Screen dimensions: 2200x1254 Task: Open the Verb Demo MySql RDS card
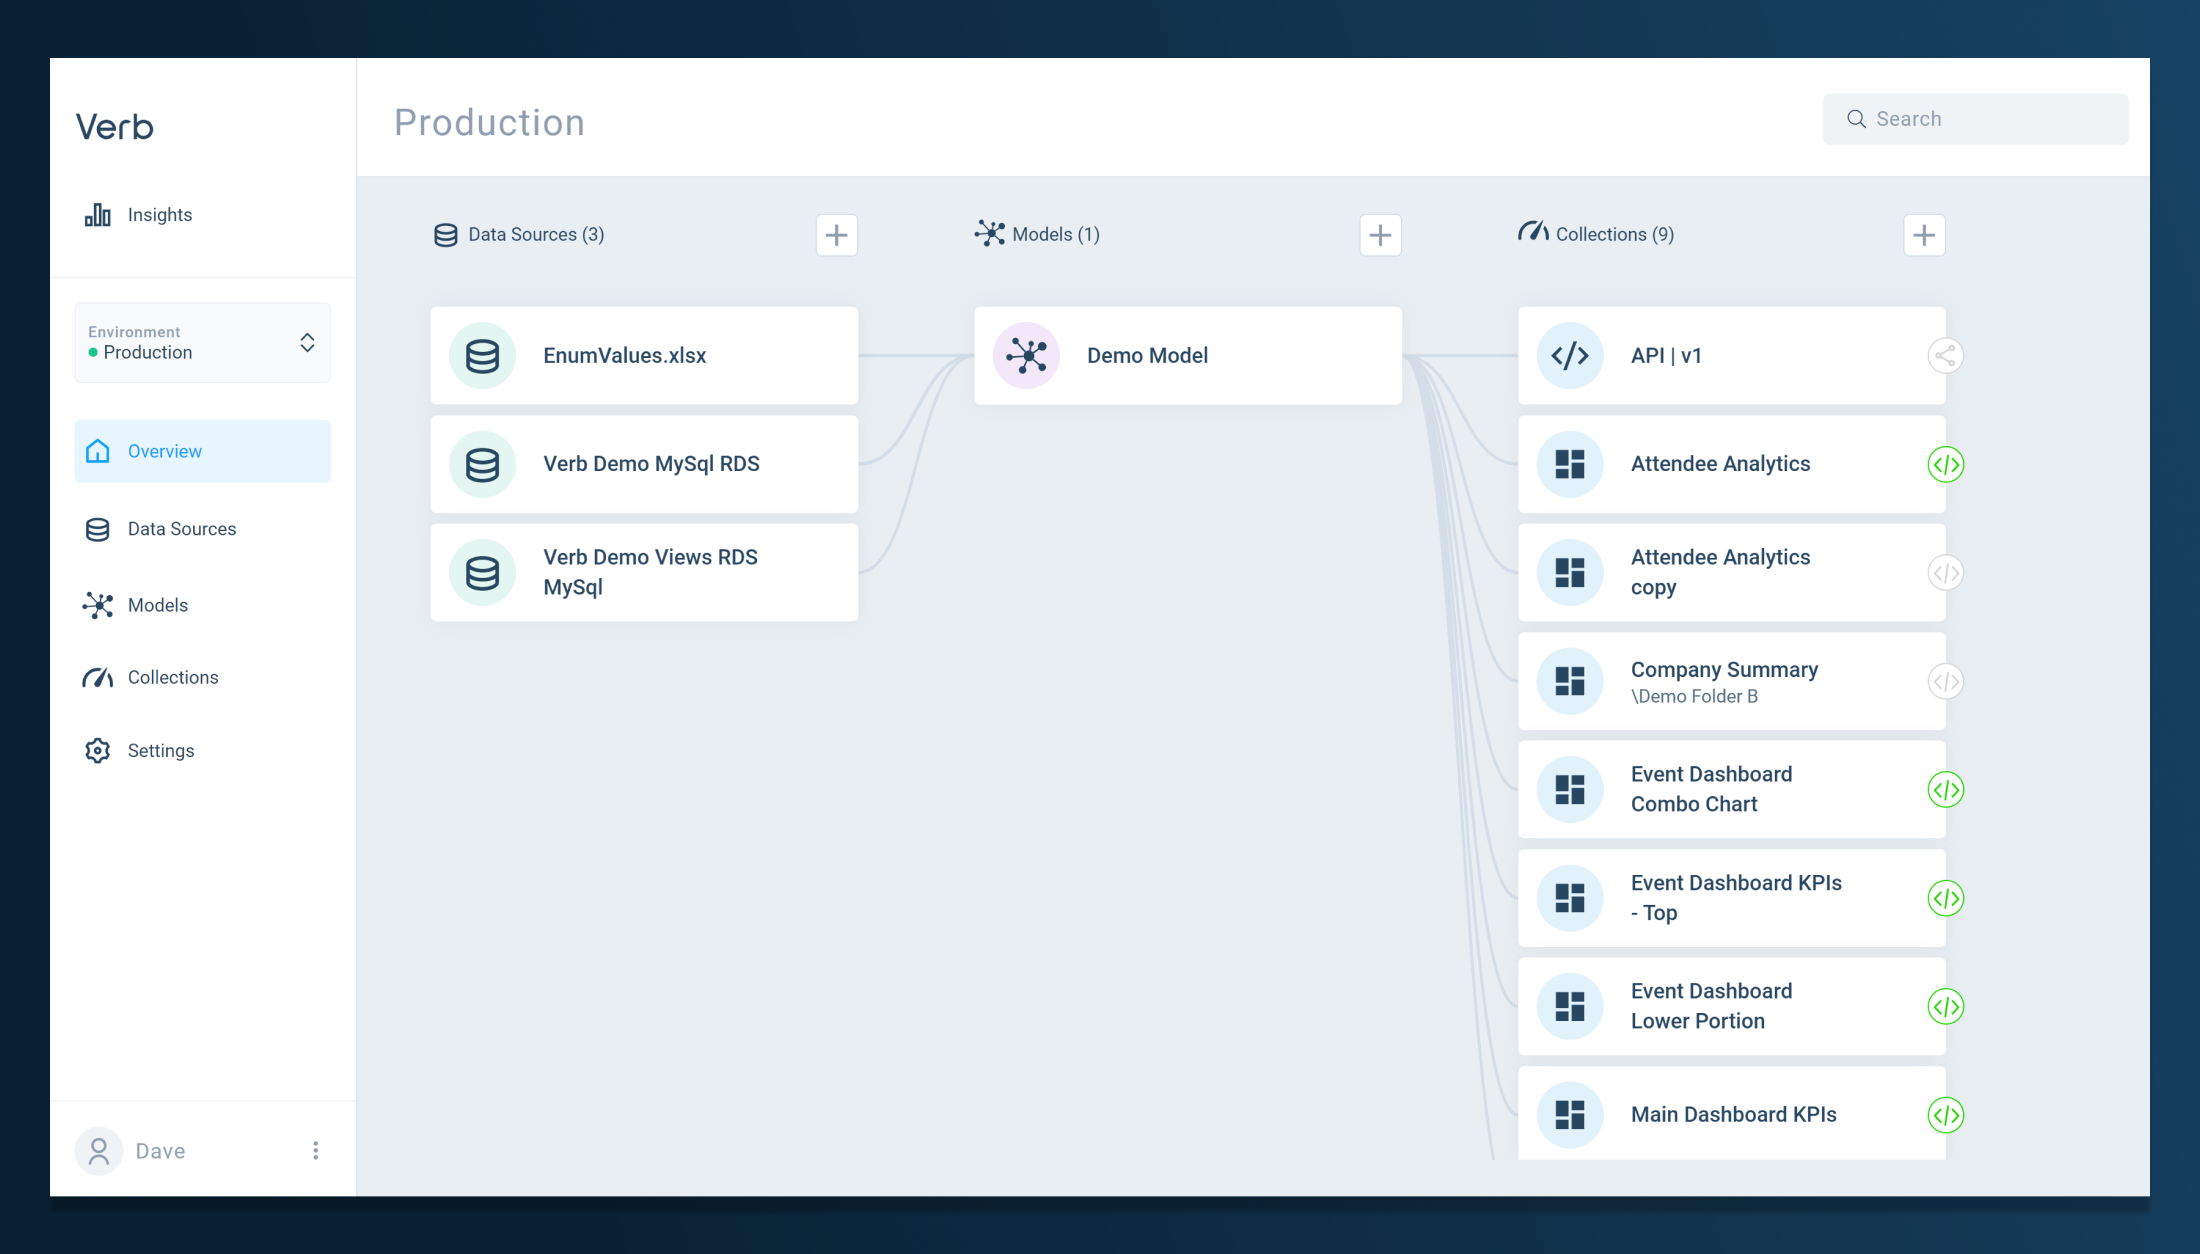[x=651, y=464]
